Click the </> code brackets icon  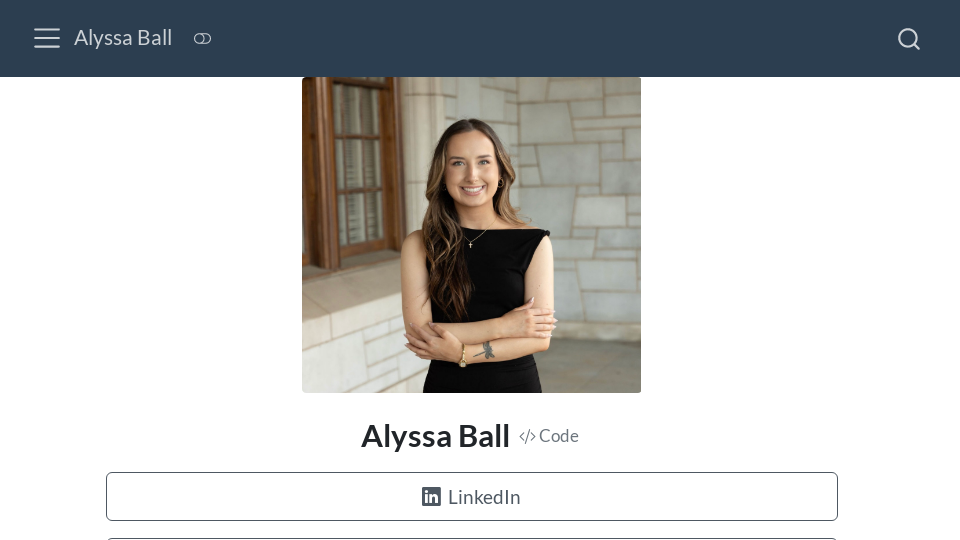527,437
